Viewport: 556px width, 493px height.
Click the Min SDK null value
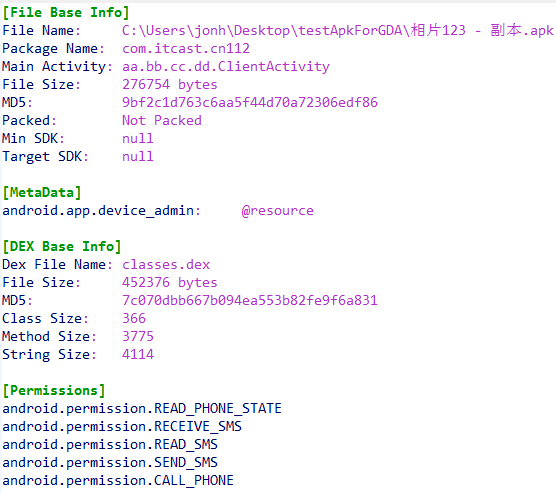(138, 138)
